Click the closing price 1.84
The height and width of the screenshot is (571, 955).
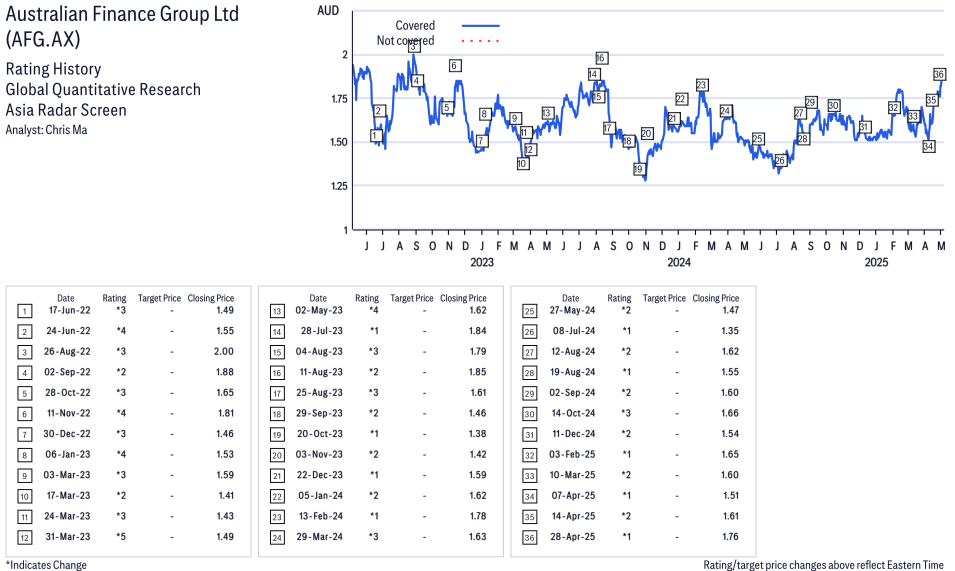point(478,331)
